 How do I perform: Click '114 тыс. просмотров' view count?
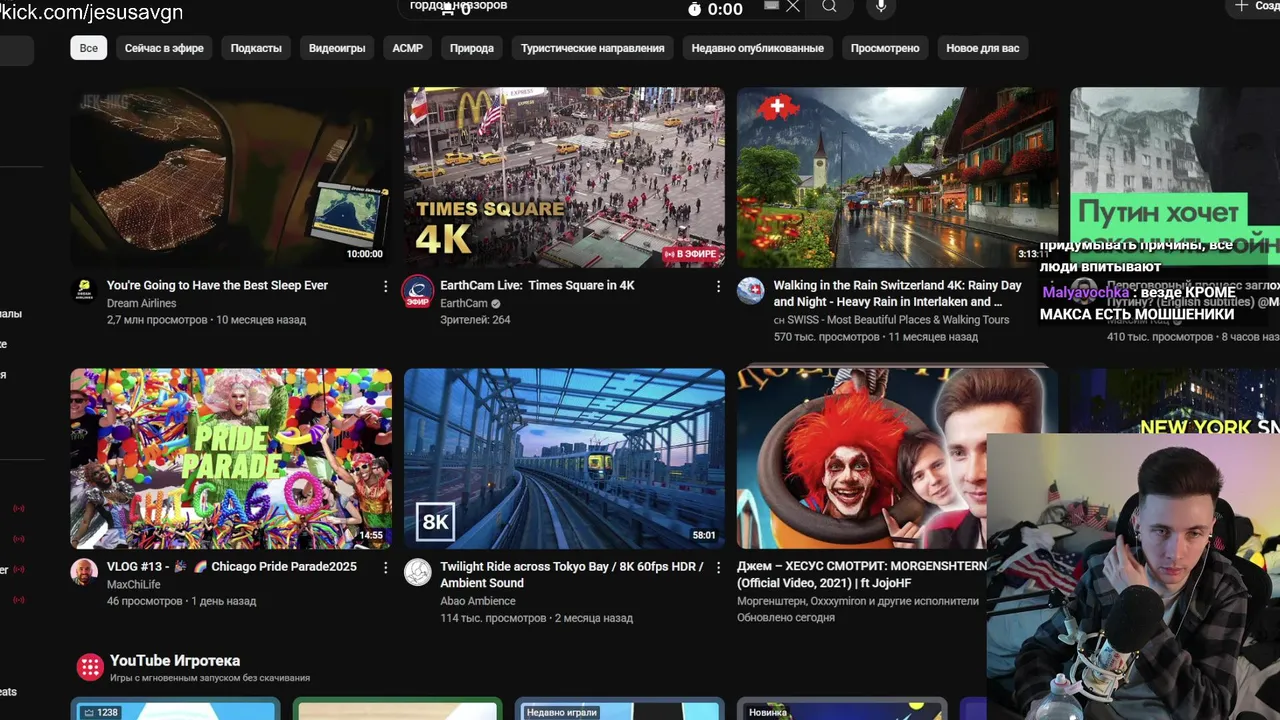click(x=493, y=618)
